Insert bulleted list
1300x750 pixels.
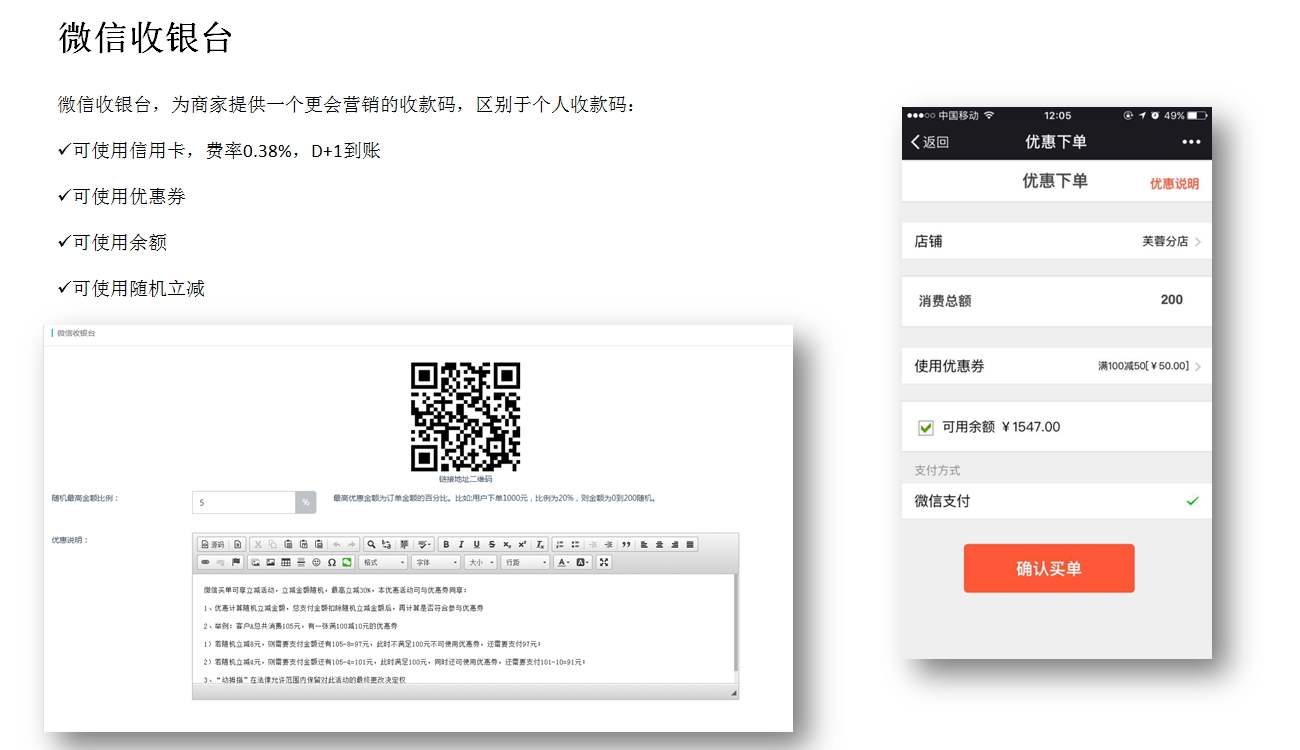tap(575, 544)
